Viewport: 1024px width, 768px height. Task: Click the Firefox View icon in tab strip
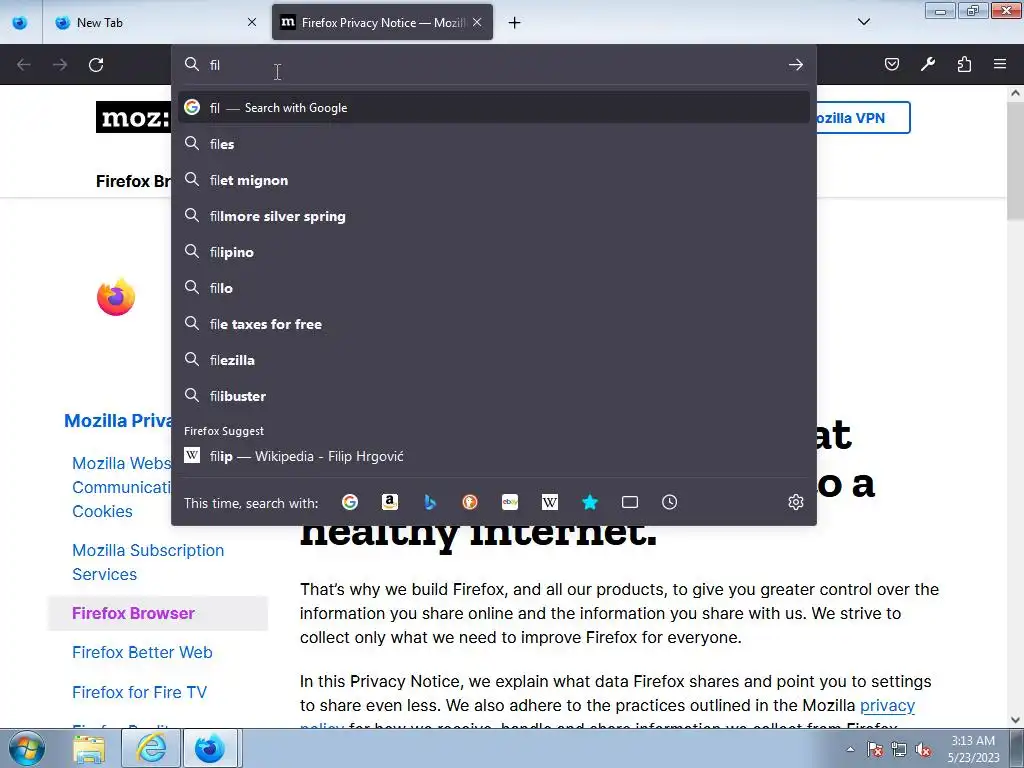click(20, 23)
